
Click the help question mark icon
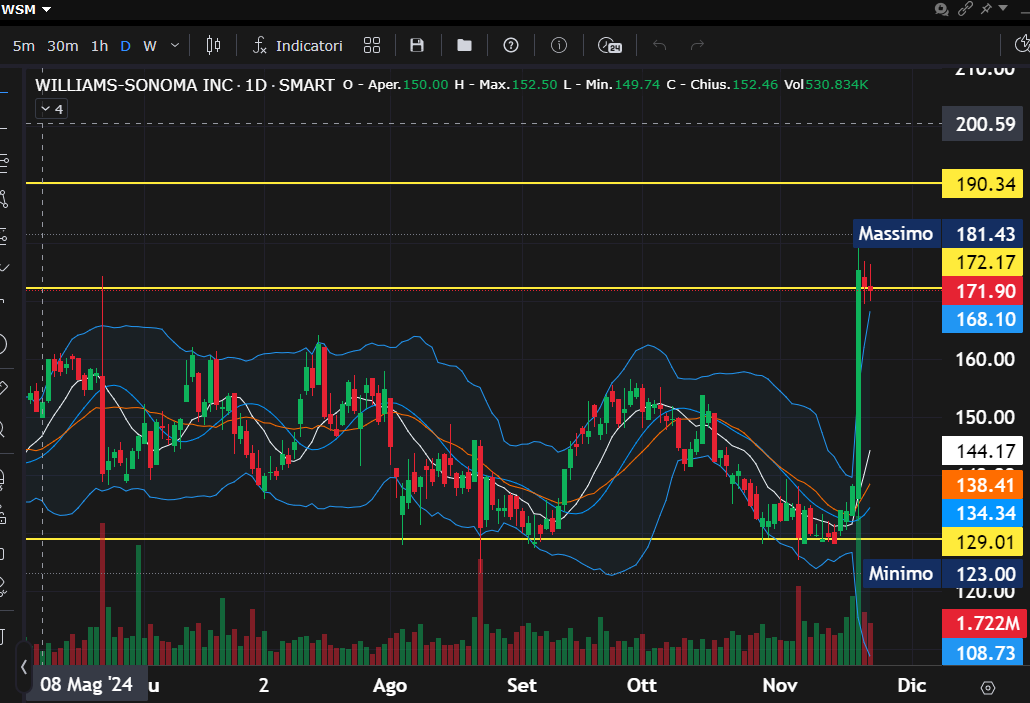(x=511, y=45)
